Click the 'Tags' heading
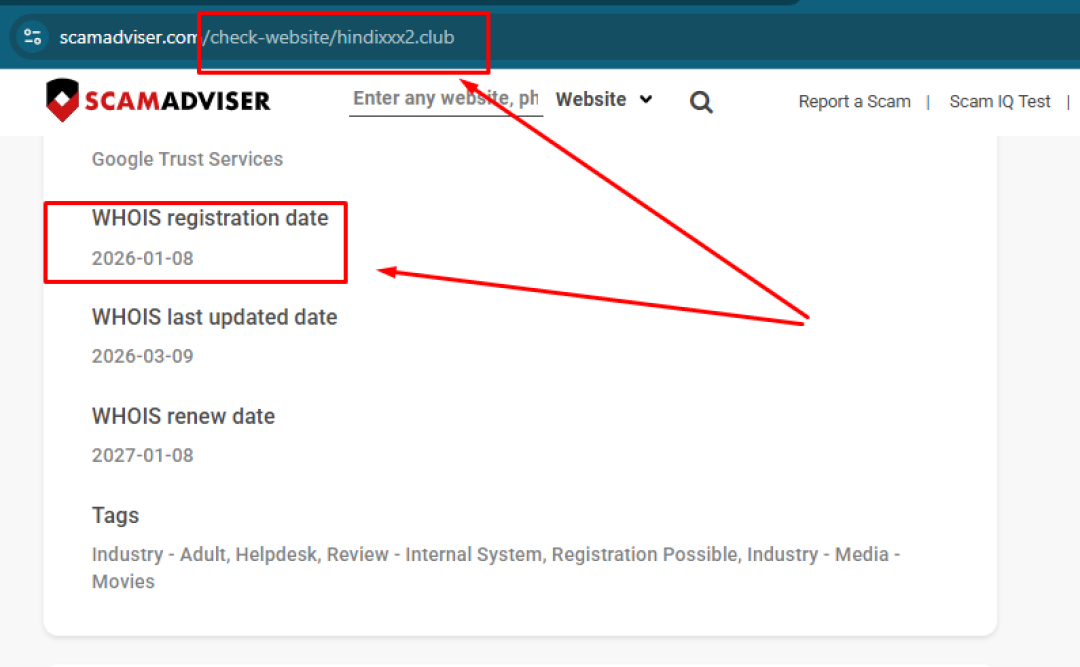1080x667 pixels. [x=116, y=515]
